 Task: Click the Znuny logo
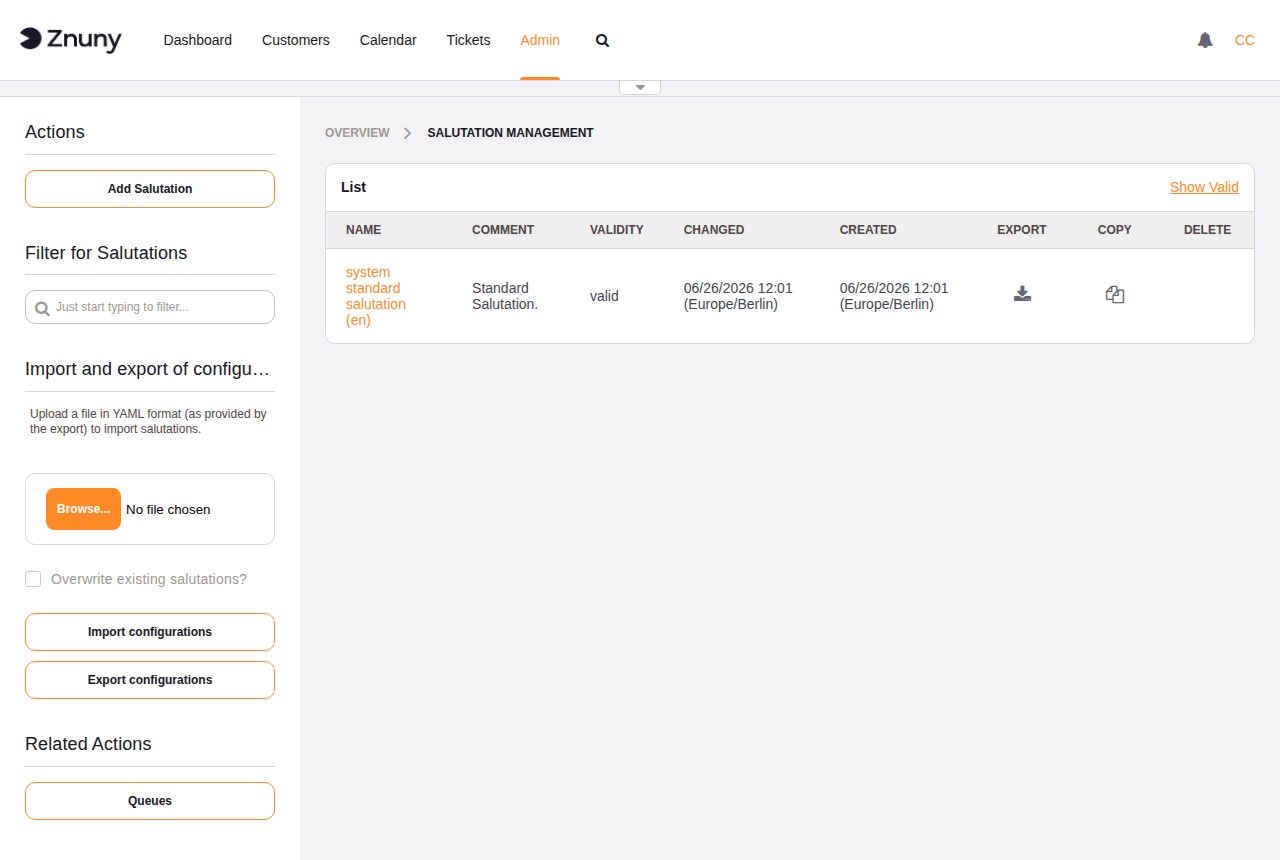pos(70,40)
